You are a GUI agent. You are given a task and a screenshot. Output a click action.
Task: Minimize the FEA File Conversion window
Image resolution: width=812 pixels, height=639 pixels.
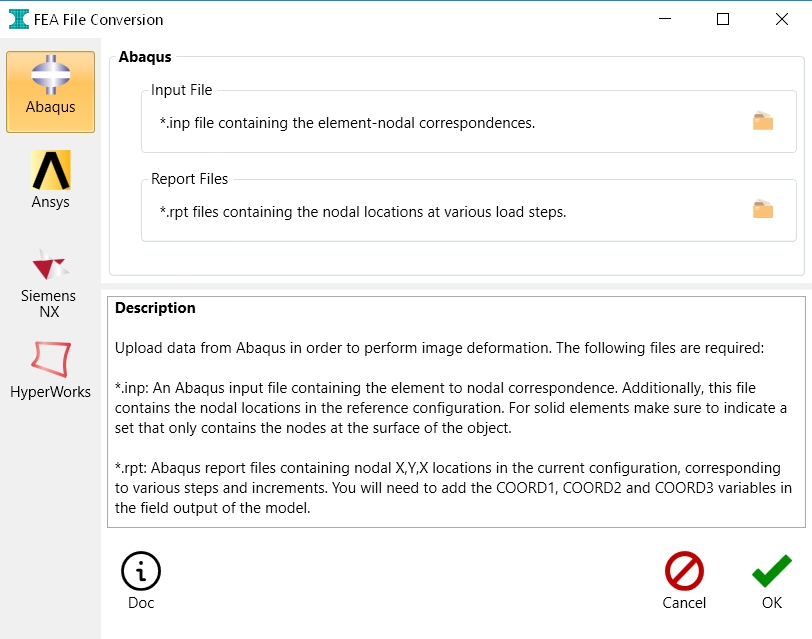665,19
